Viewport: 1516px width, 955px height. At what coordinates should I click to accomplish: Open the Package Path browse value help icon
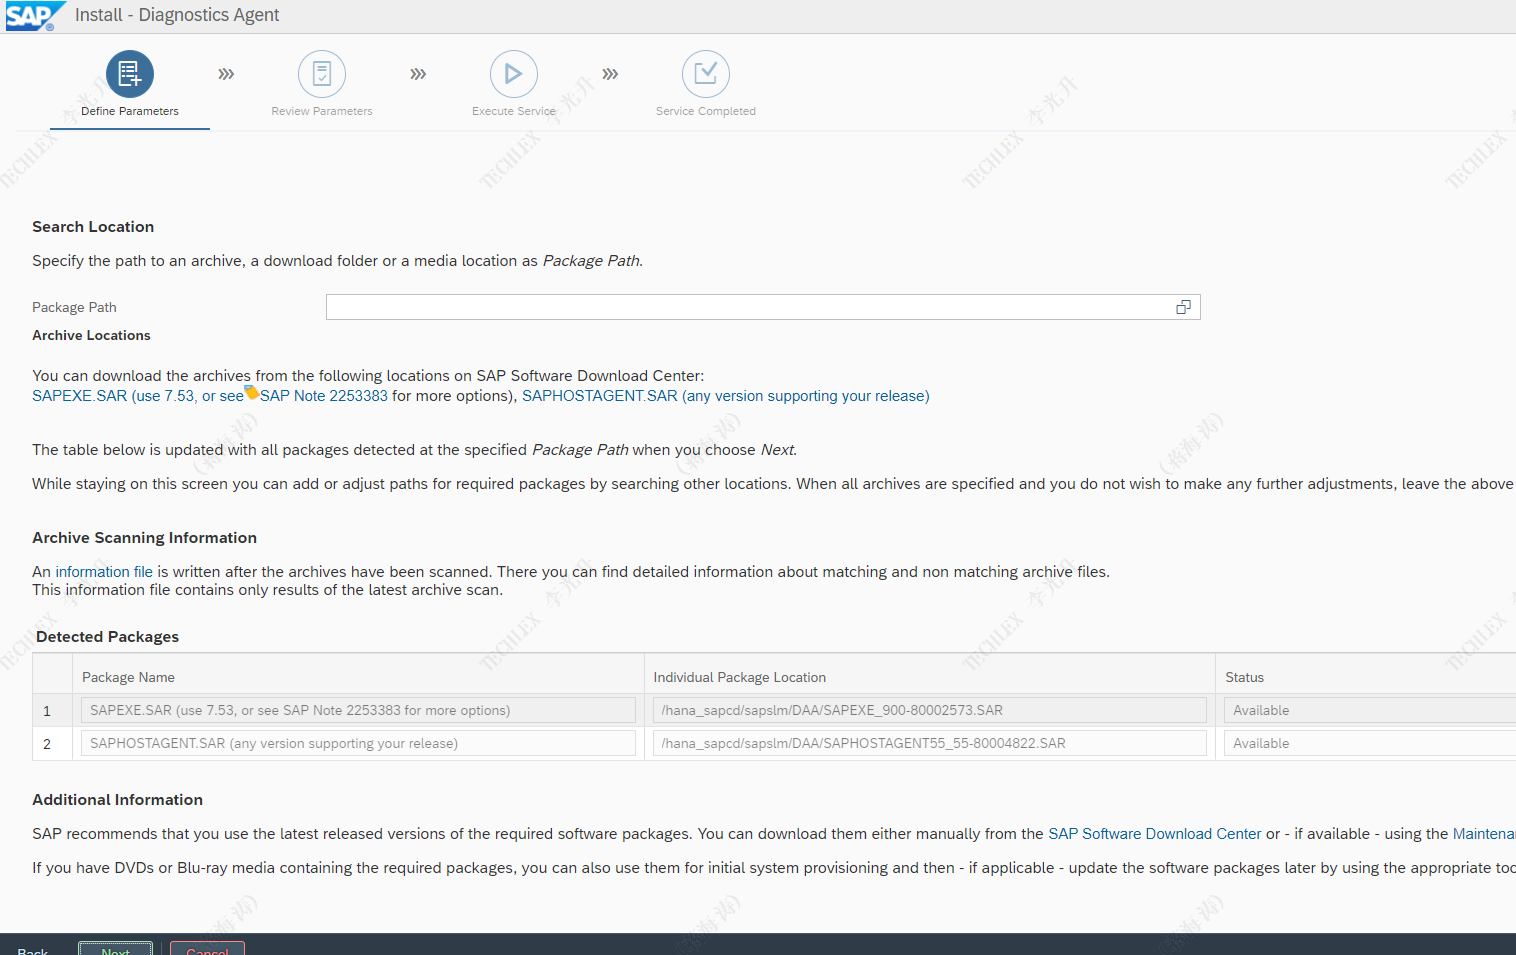(1183, 307)
